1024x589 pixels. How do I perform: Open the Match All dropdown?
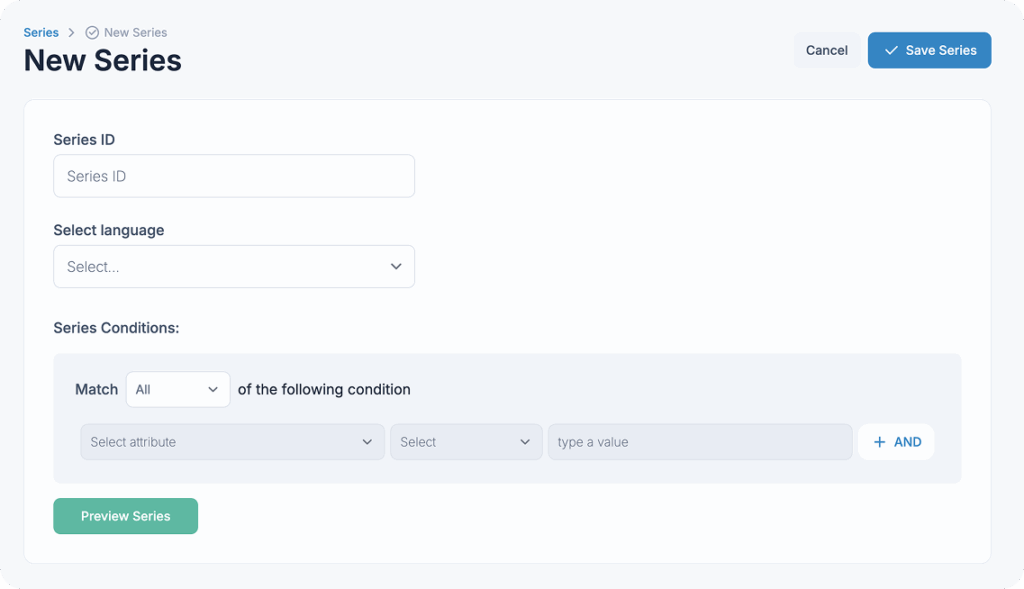coord(177,390)
